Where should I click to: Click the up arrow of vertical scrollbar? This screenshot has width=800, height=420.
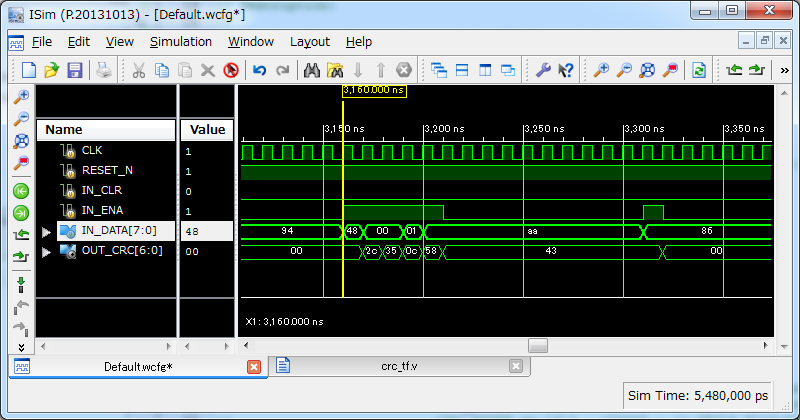click(x=784, y=93)
